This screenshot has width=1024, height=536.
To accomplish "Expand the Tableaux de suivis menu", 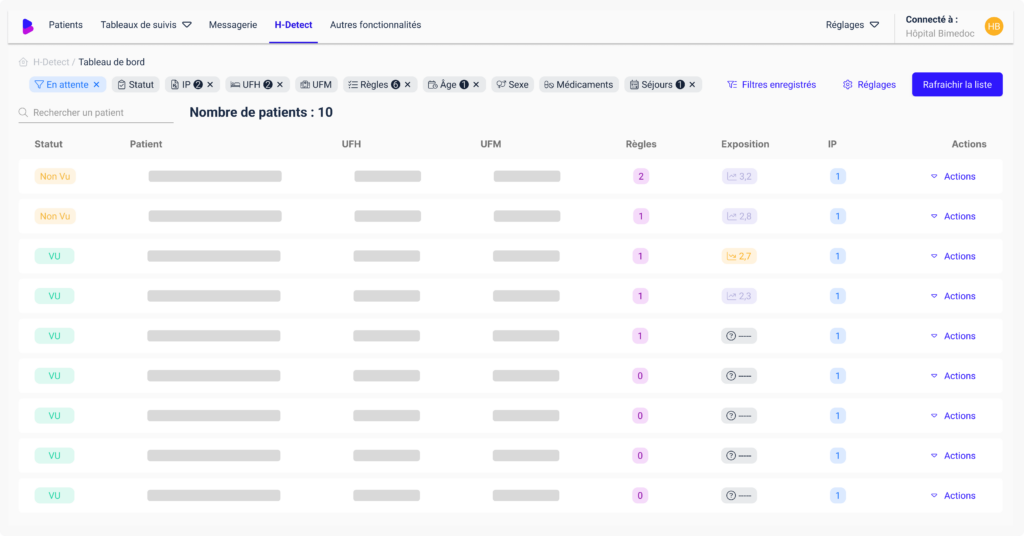I will [146, 25].
